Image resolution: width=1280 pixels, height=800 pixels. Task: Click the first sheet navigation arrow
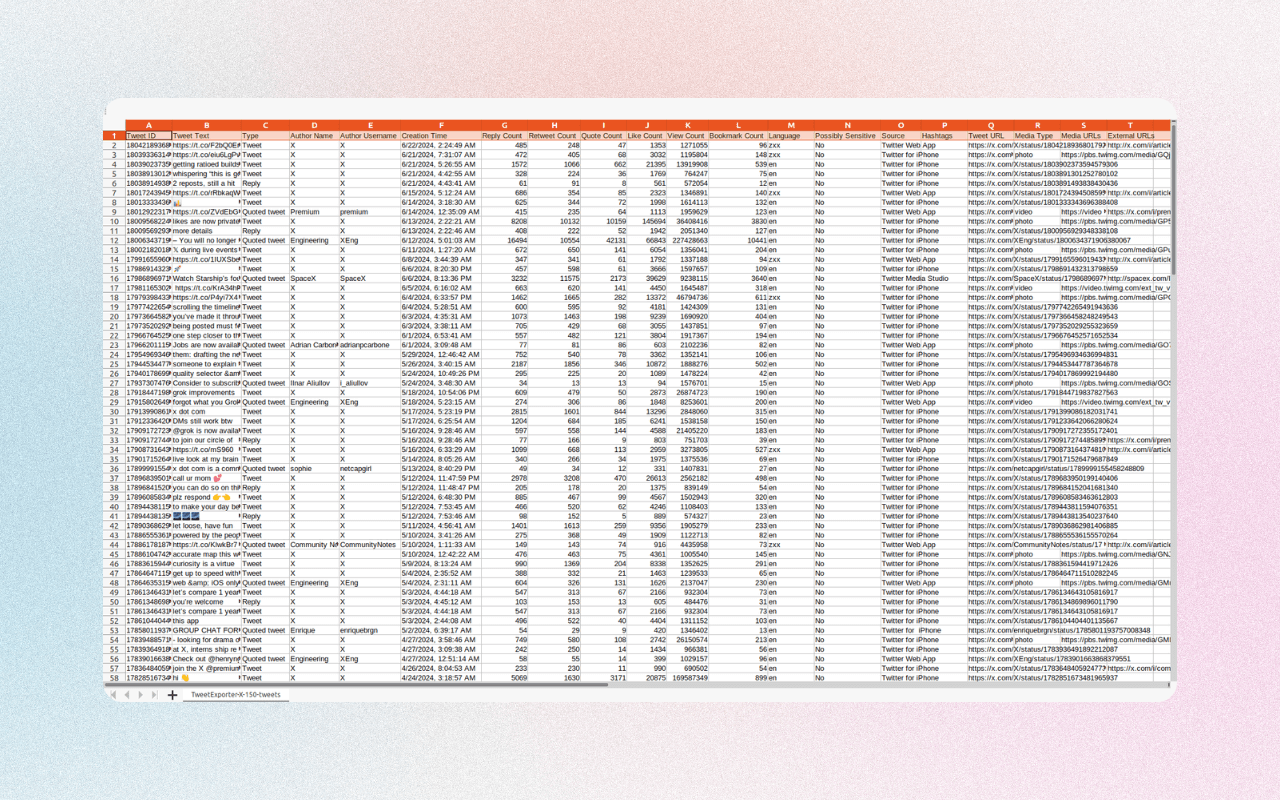(x=113, y=694)
